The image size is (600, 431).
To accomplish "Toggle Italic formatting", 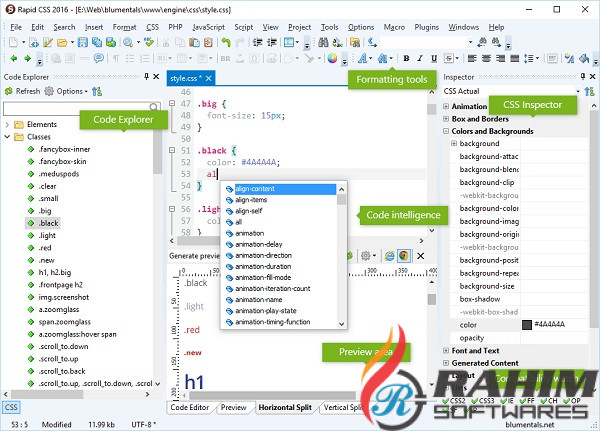I will (420, 58).
